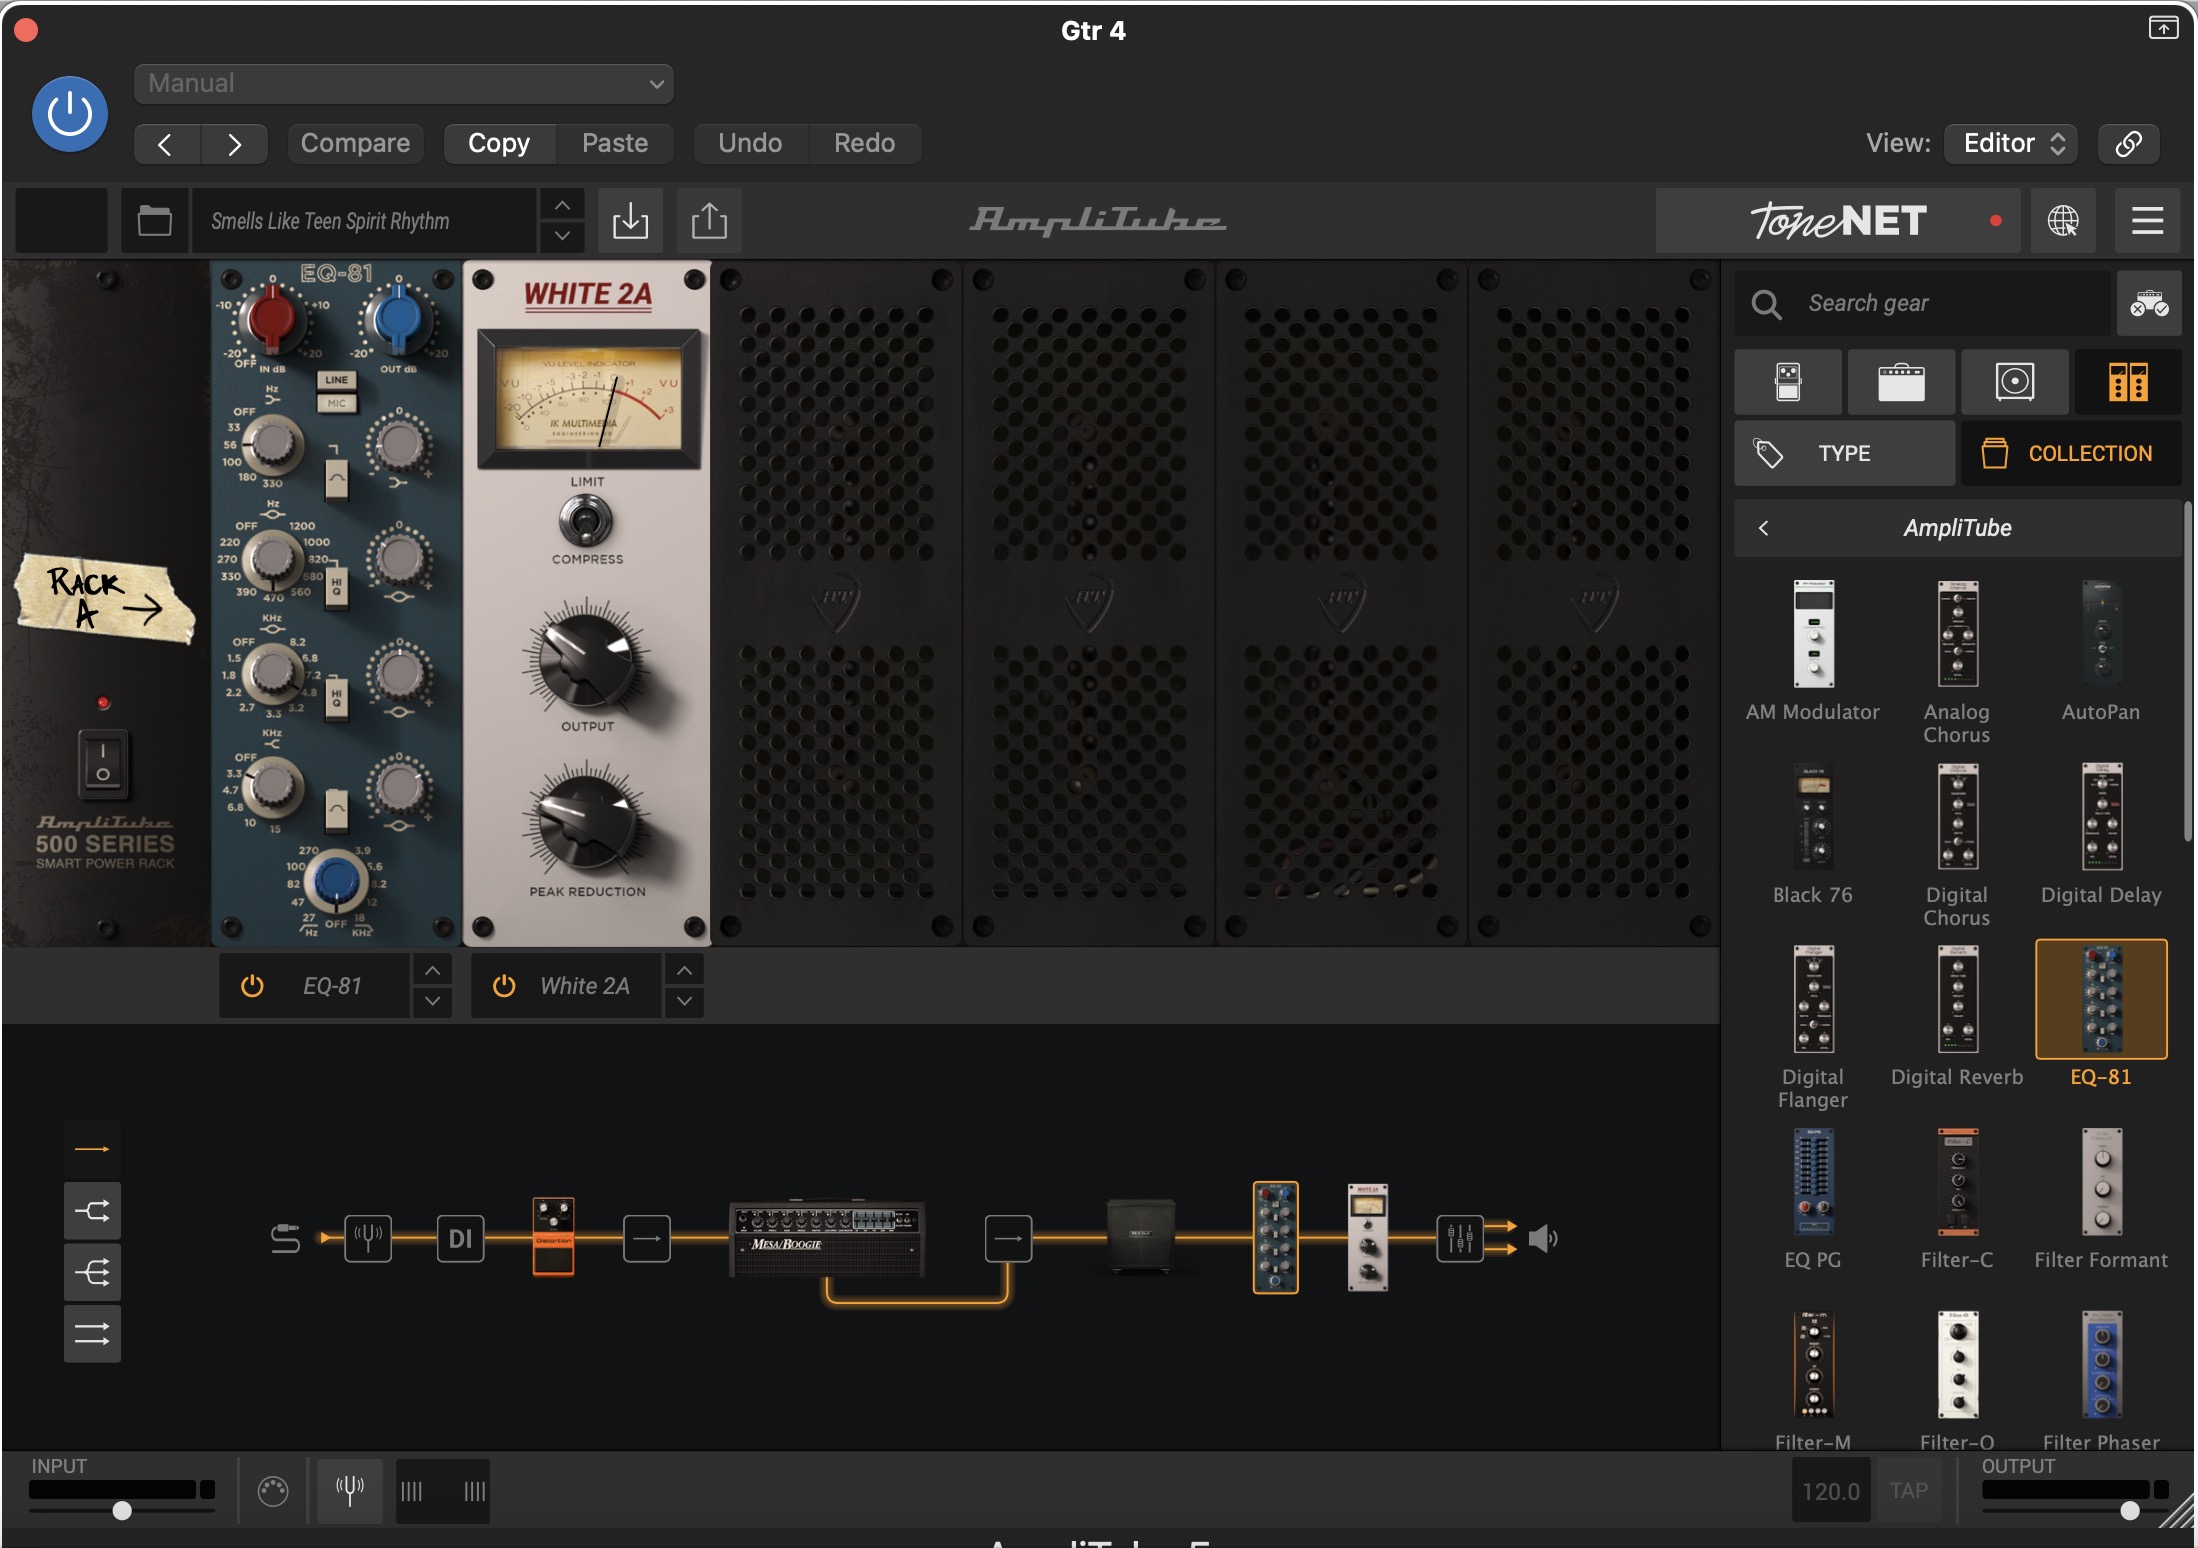Open the custom shop cart icon
Viewport: 2198px width, 1548px height.
[x=2148, y=303]
